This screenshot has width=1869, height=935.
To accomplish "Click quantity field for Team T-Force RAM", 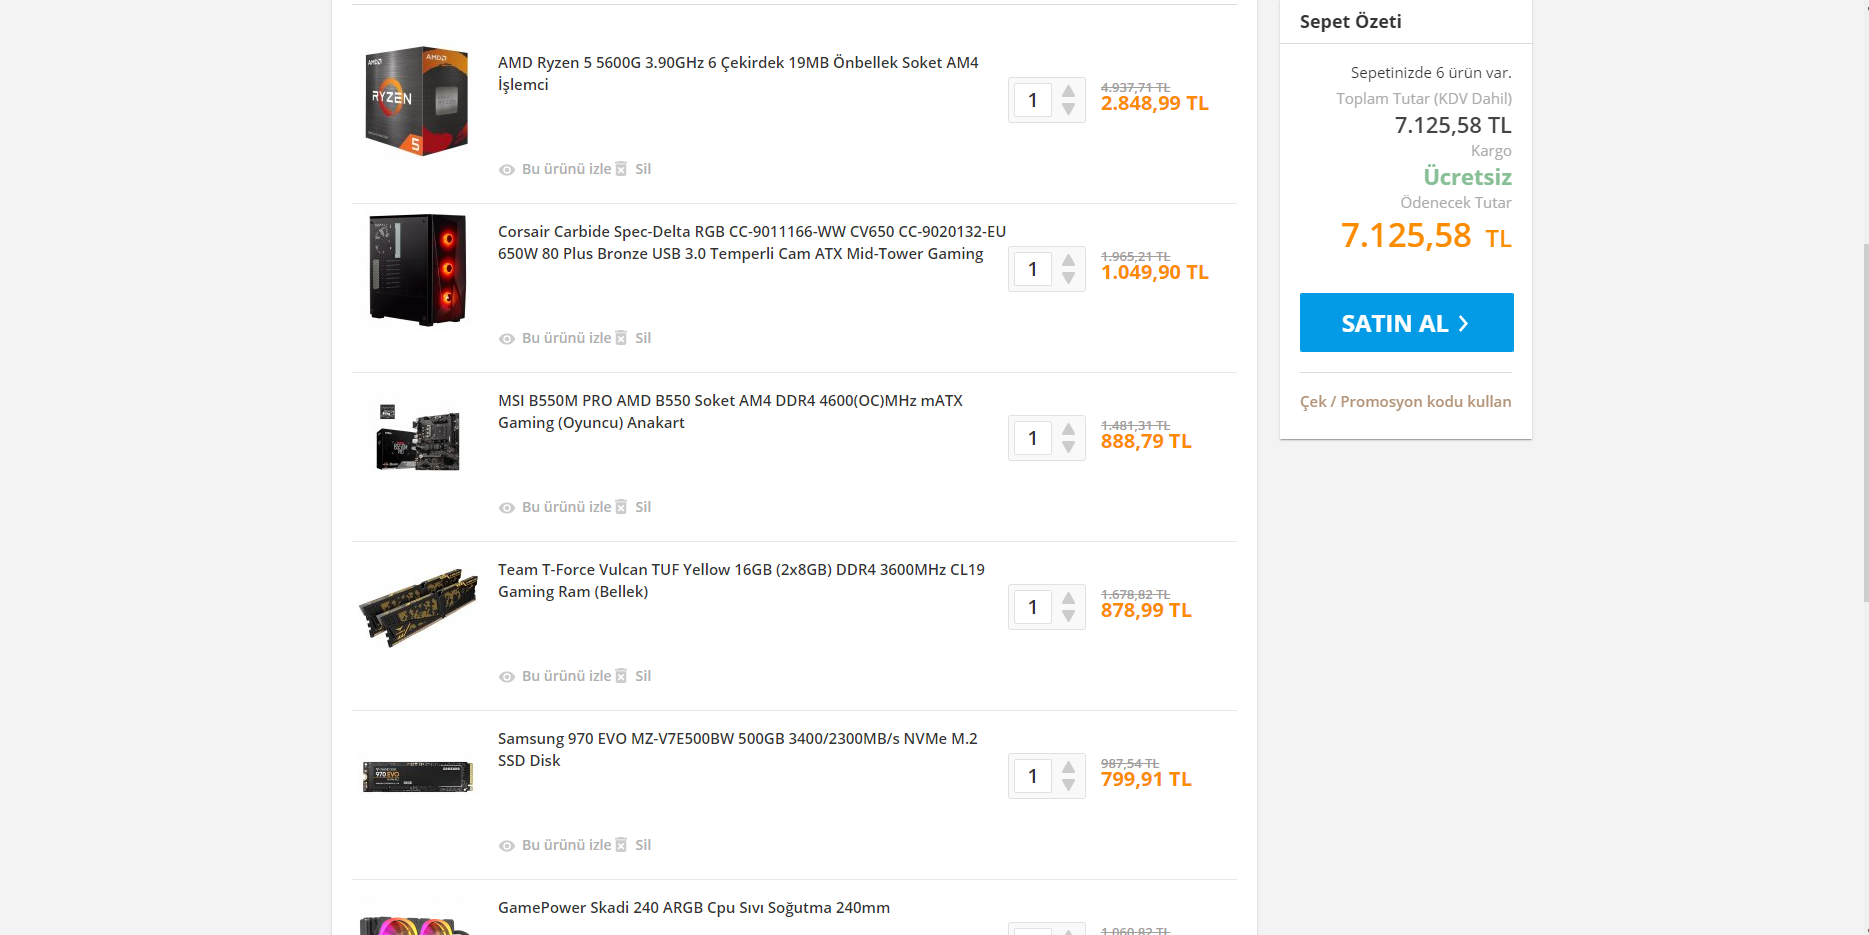I will pyautogui.click(x=1033, y=607).
